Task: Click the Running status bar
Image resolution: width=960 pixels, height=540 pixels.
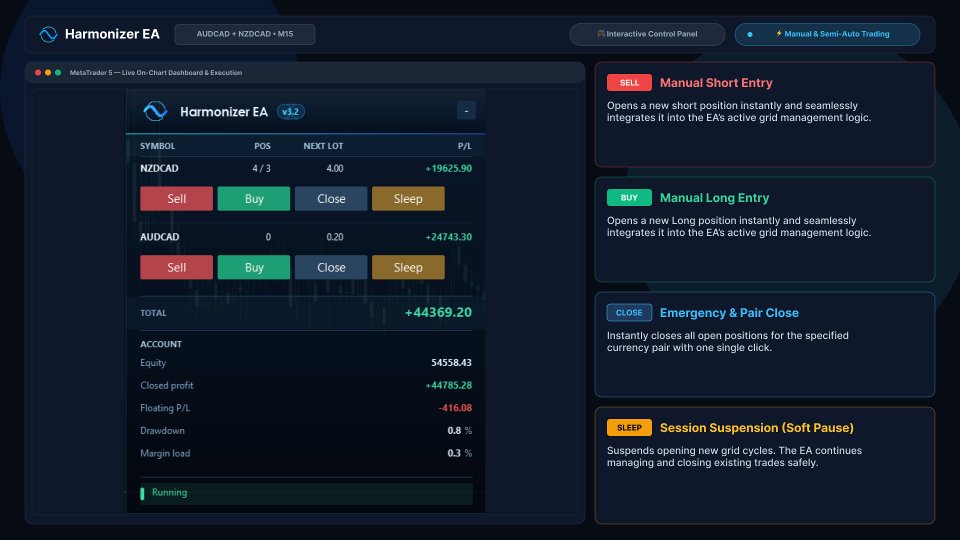Action: (306, 493)
